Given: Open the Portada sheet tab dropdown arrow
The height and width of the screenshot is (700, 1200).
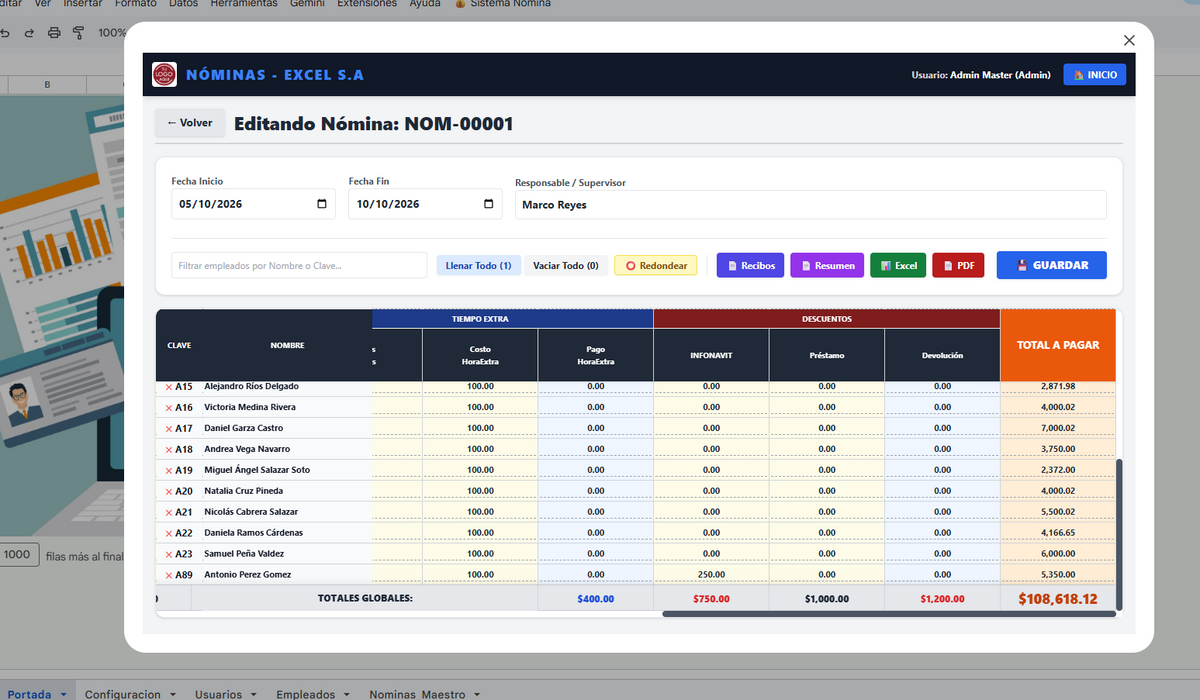Looking at the screenshot, I should pos(63,694).
